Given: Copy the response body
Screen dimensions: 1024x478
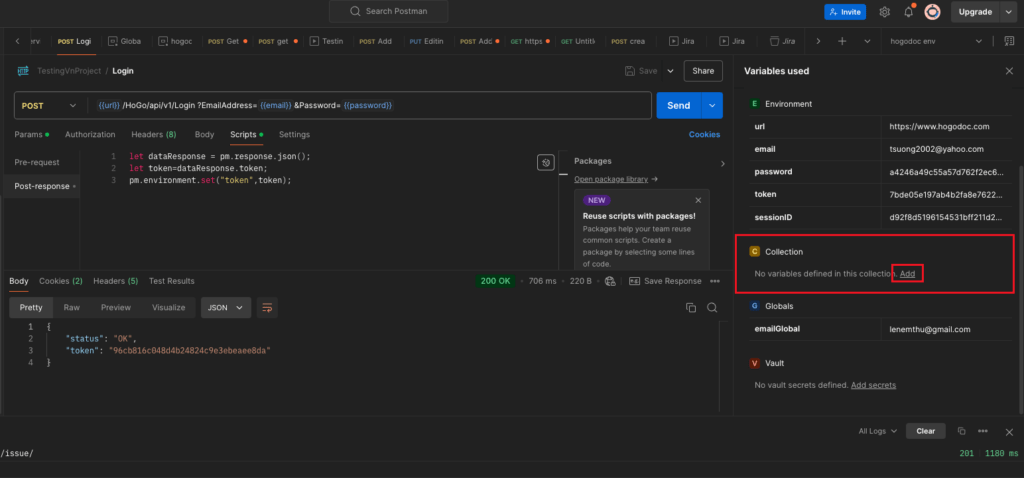Looking at the screenshot, I should [x=691, y=308].
